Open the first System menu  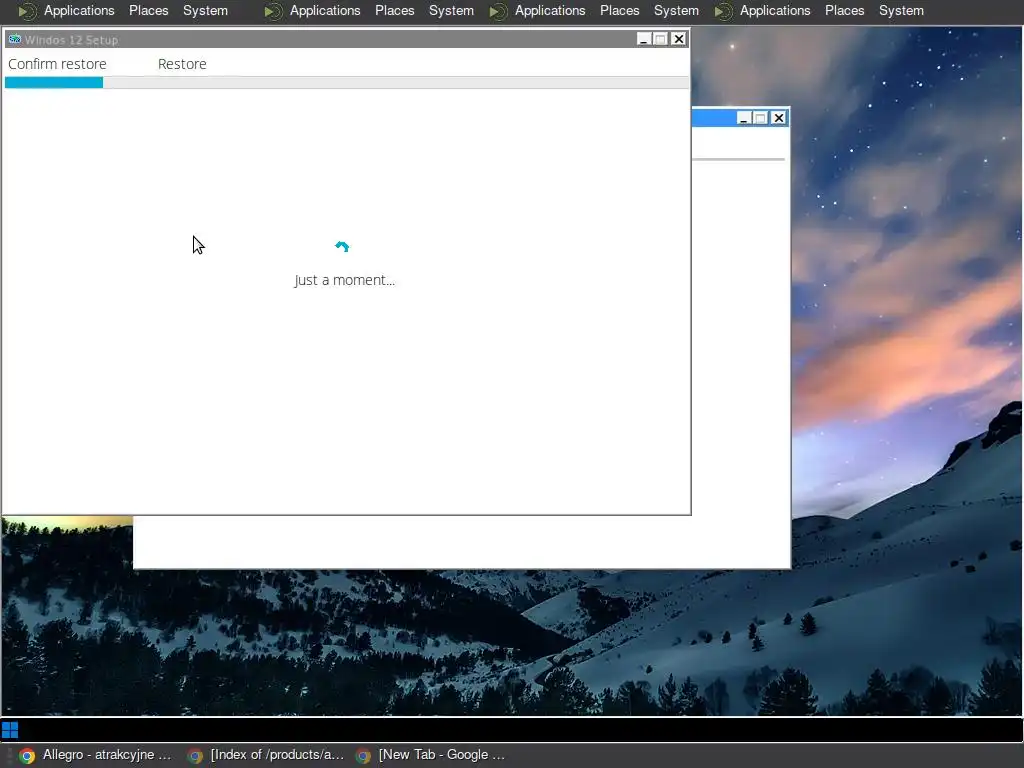coord(205,10)
